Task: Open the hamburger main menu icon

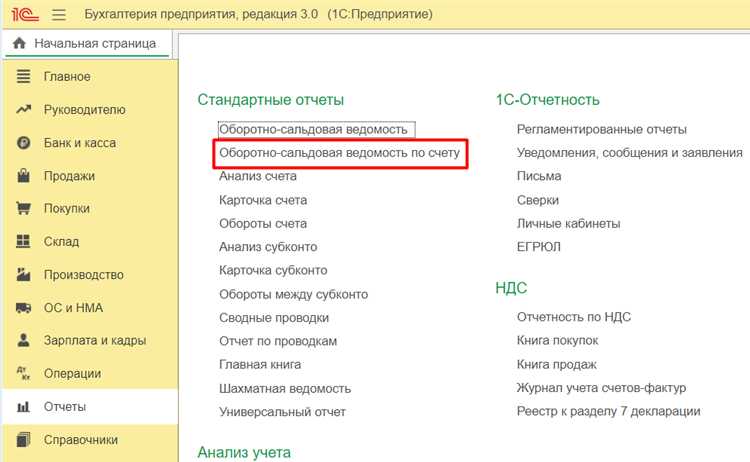Action: (x=59, y=14)
